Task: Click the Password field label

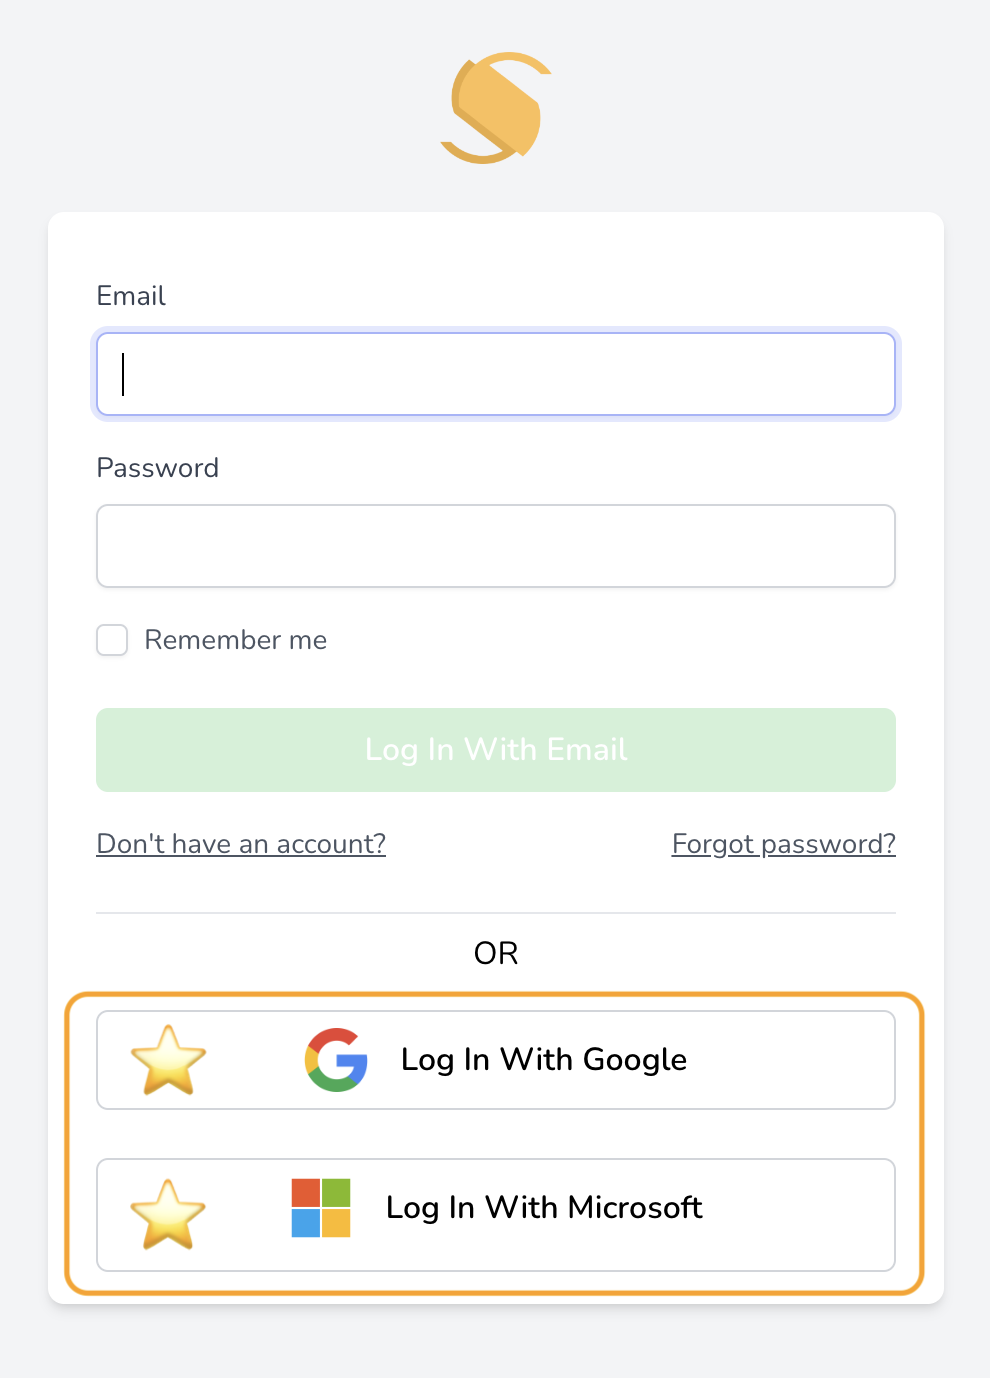Action: coord(157,468)
